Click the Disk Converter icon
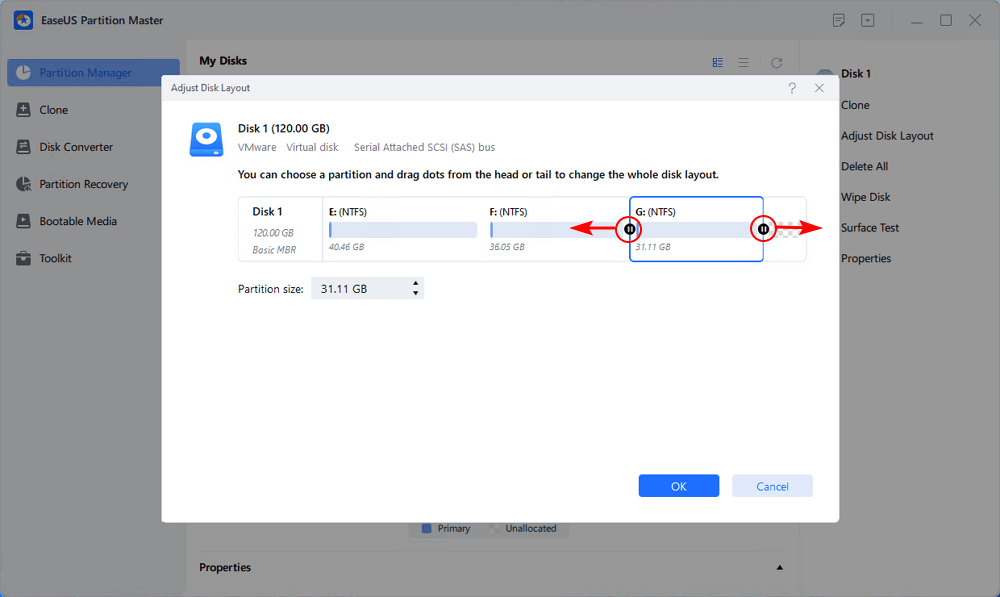The image size is (1000, 597). (x=24, y=147)
